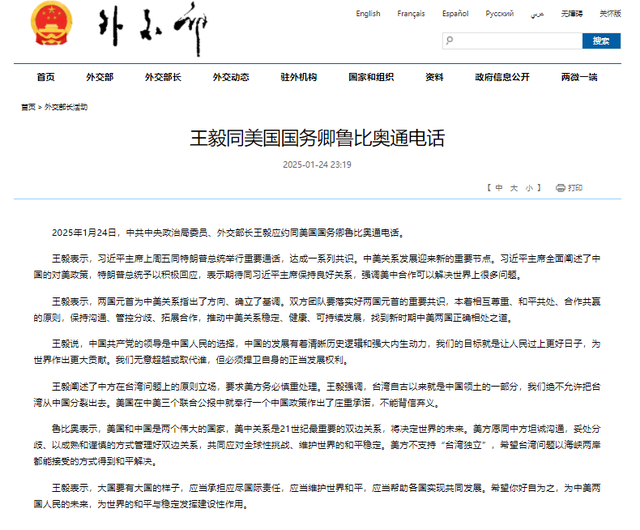
Task: Click the article title 王毅同美国国务卿鲁比奥通电话
Action: point(317,138)
